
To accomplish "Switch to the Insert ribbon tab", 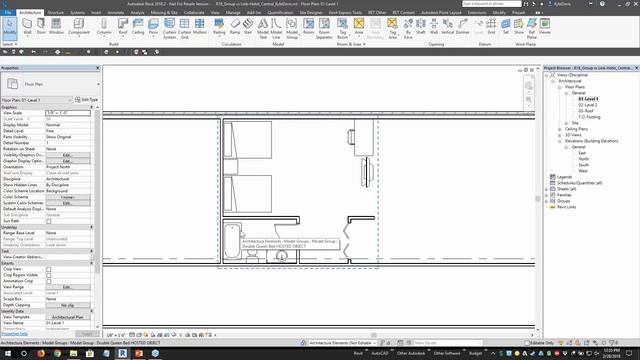I will [x=96, y=13].
